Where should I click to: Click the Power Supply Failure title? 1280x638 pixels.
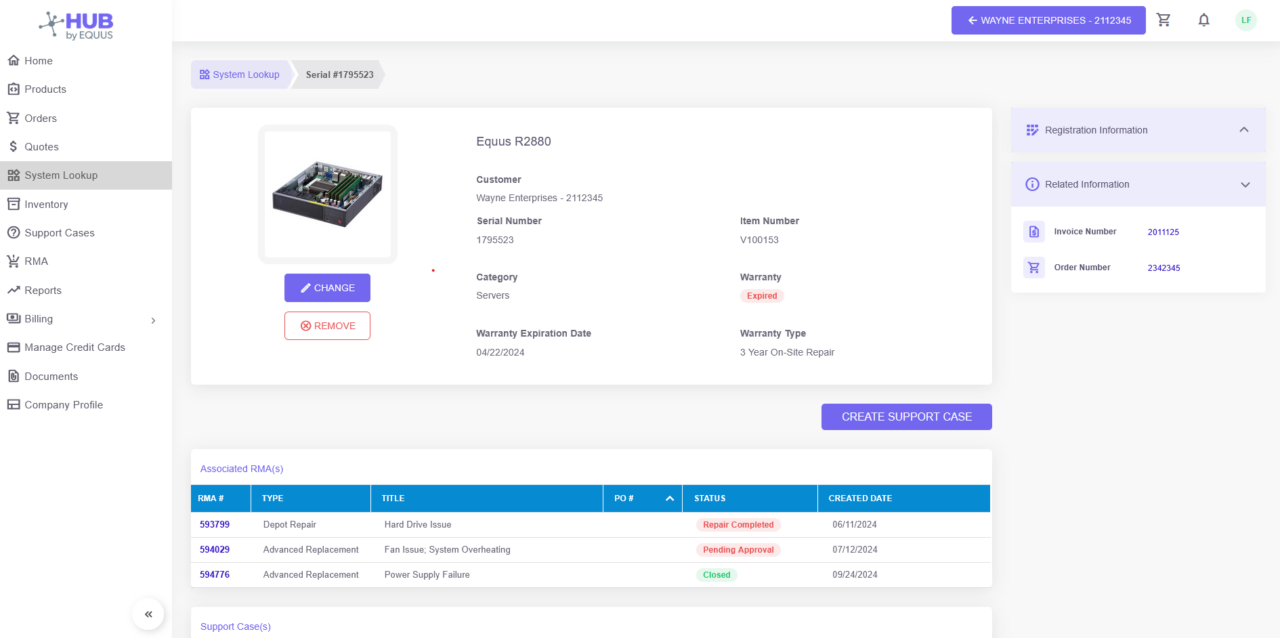tap(427, 575)
